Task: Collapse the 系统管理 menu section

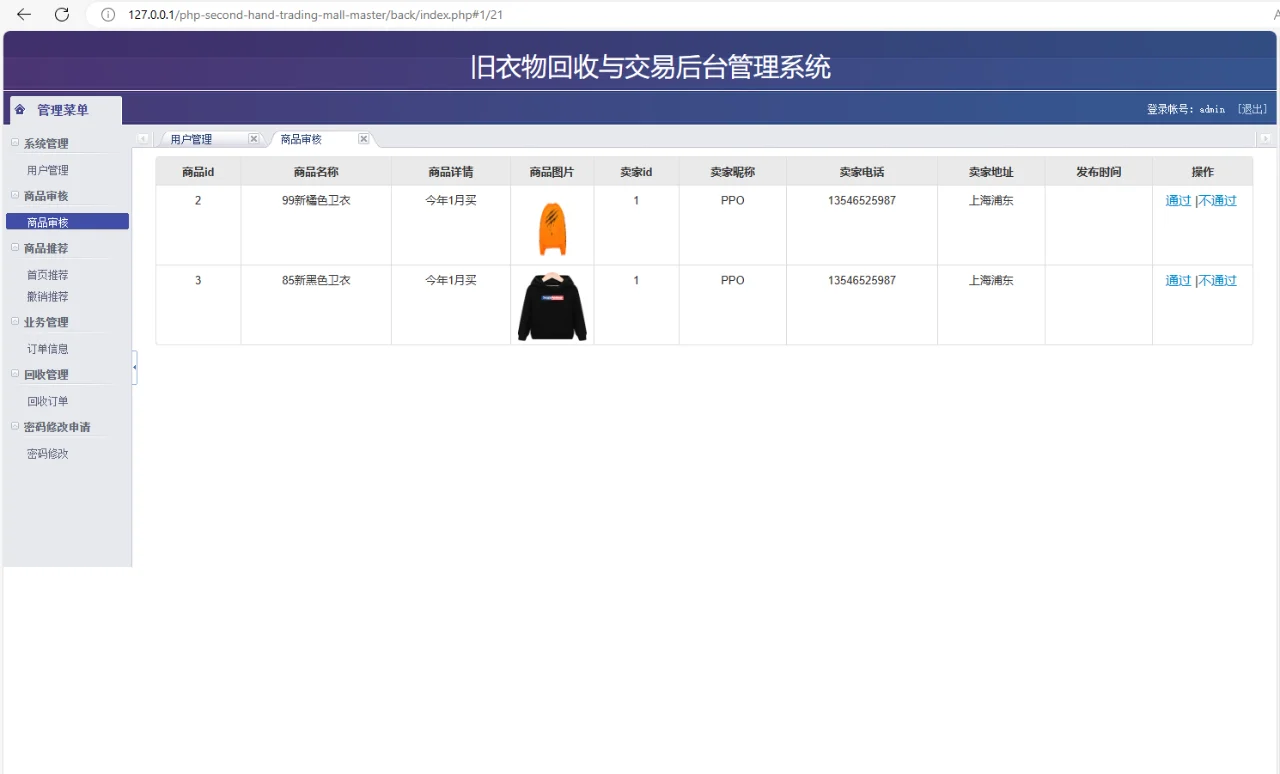Action: (x=13, y=143)
